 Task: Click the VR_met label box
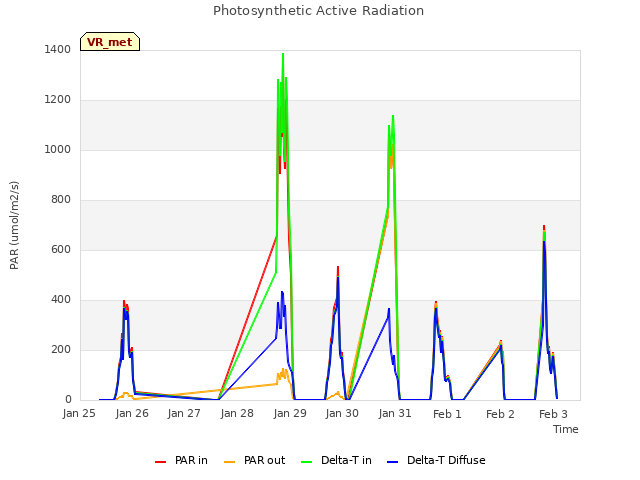tap(110, 42)
